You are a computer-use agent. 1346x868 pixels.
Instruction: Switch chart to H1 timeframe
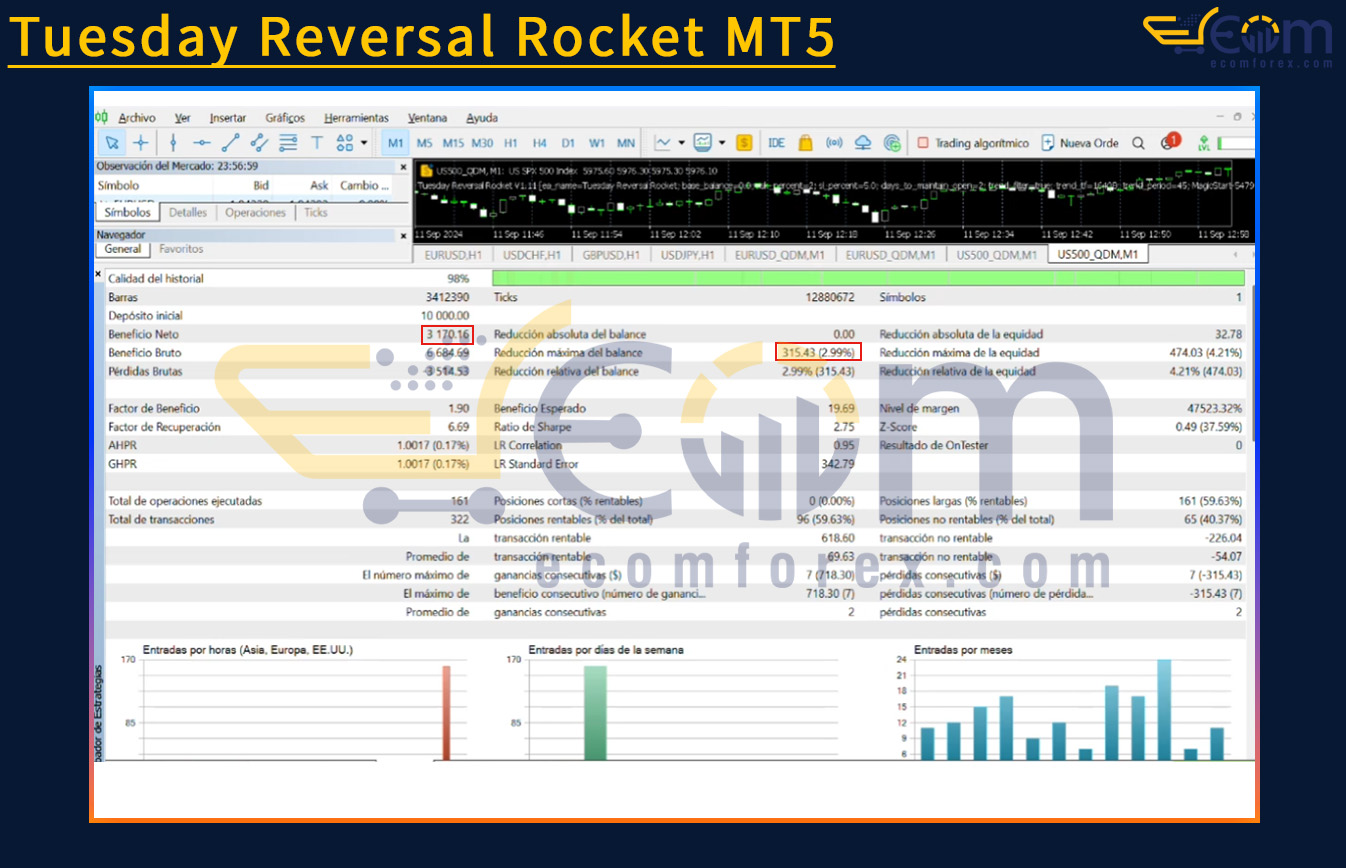coord(511,143)
